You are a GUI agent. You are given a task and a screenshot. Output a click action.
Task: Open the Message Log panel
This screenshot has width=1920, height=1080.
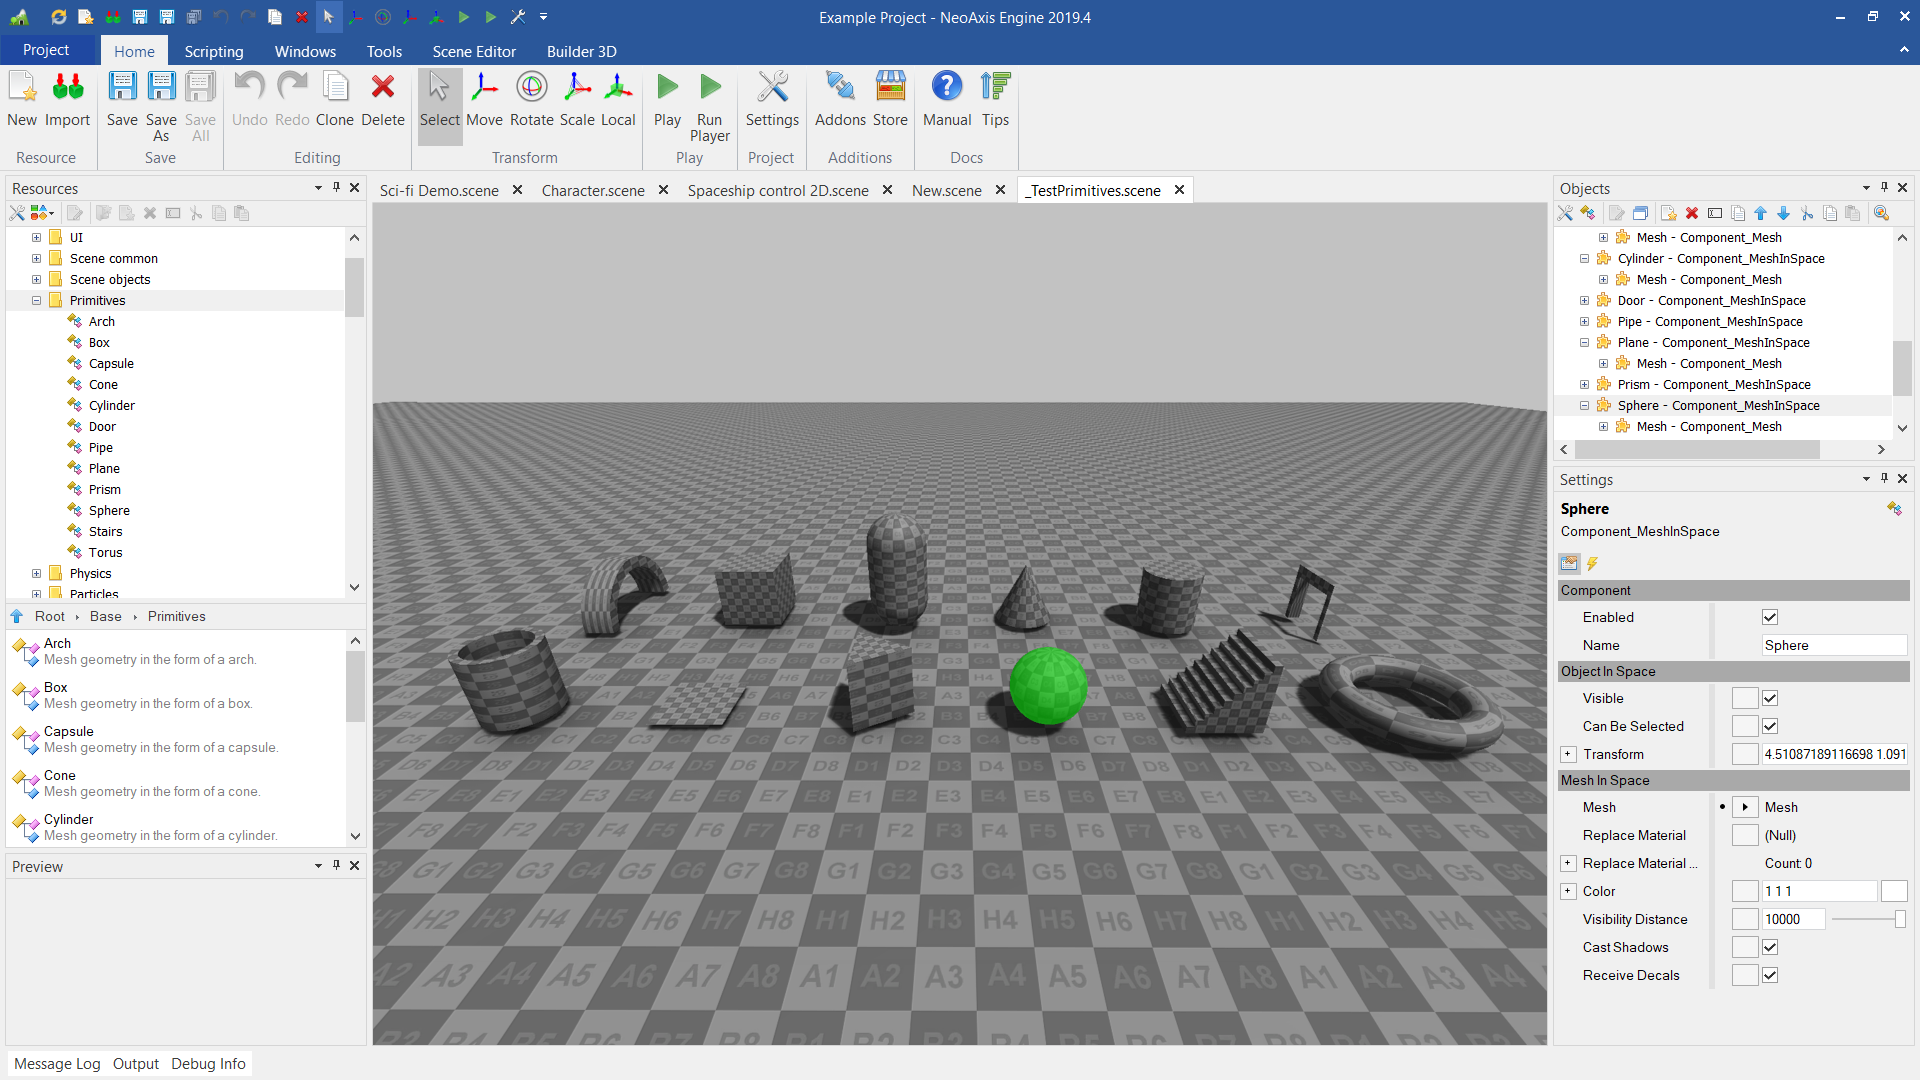click(57, 1064)
